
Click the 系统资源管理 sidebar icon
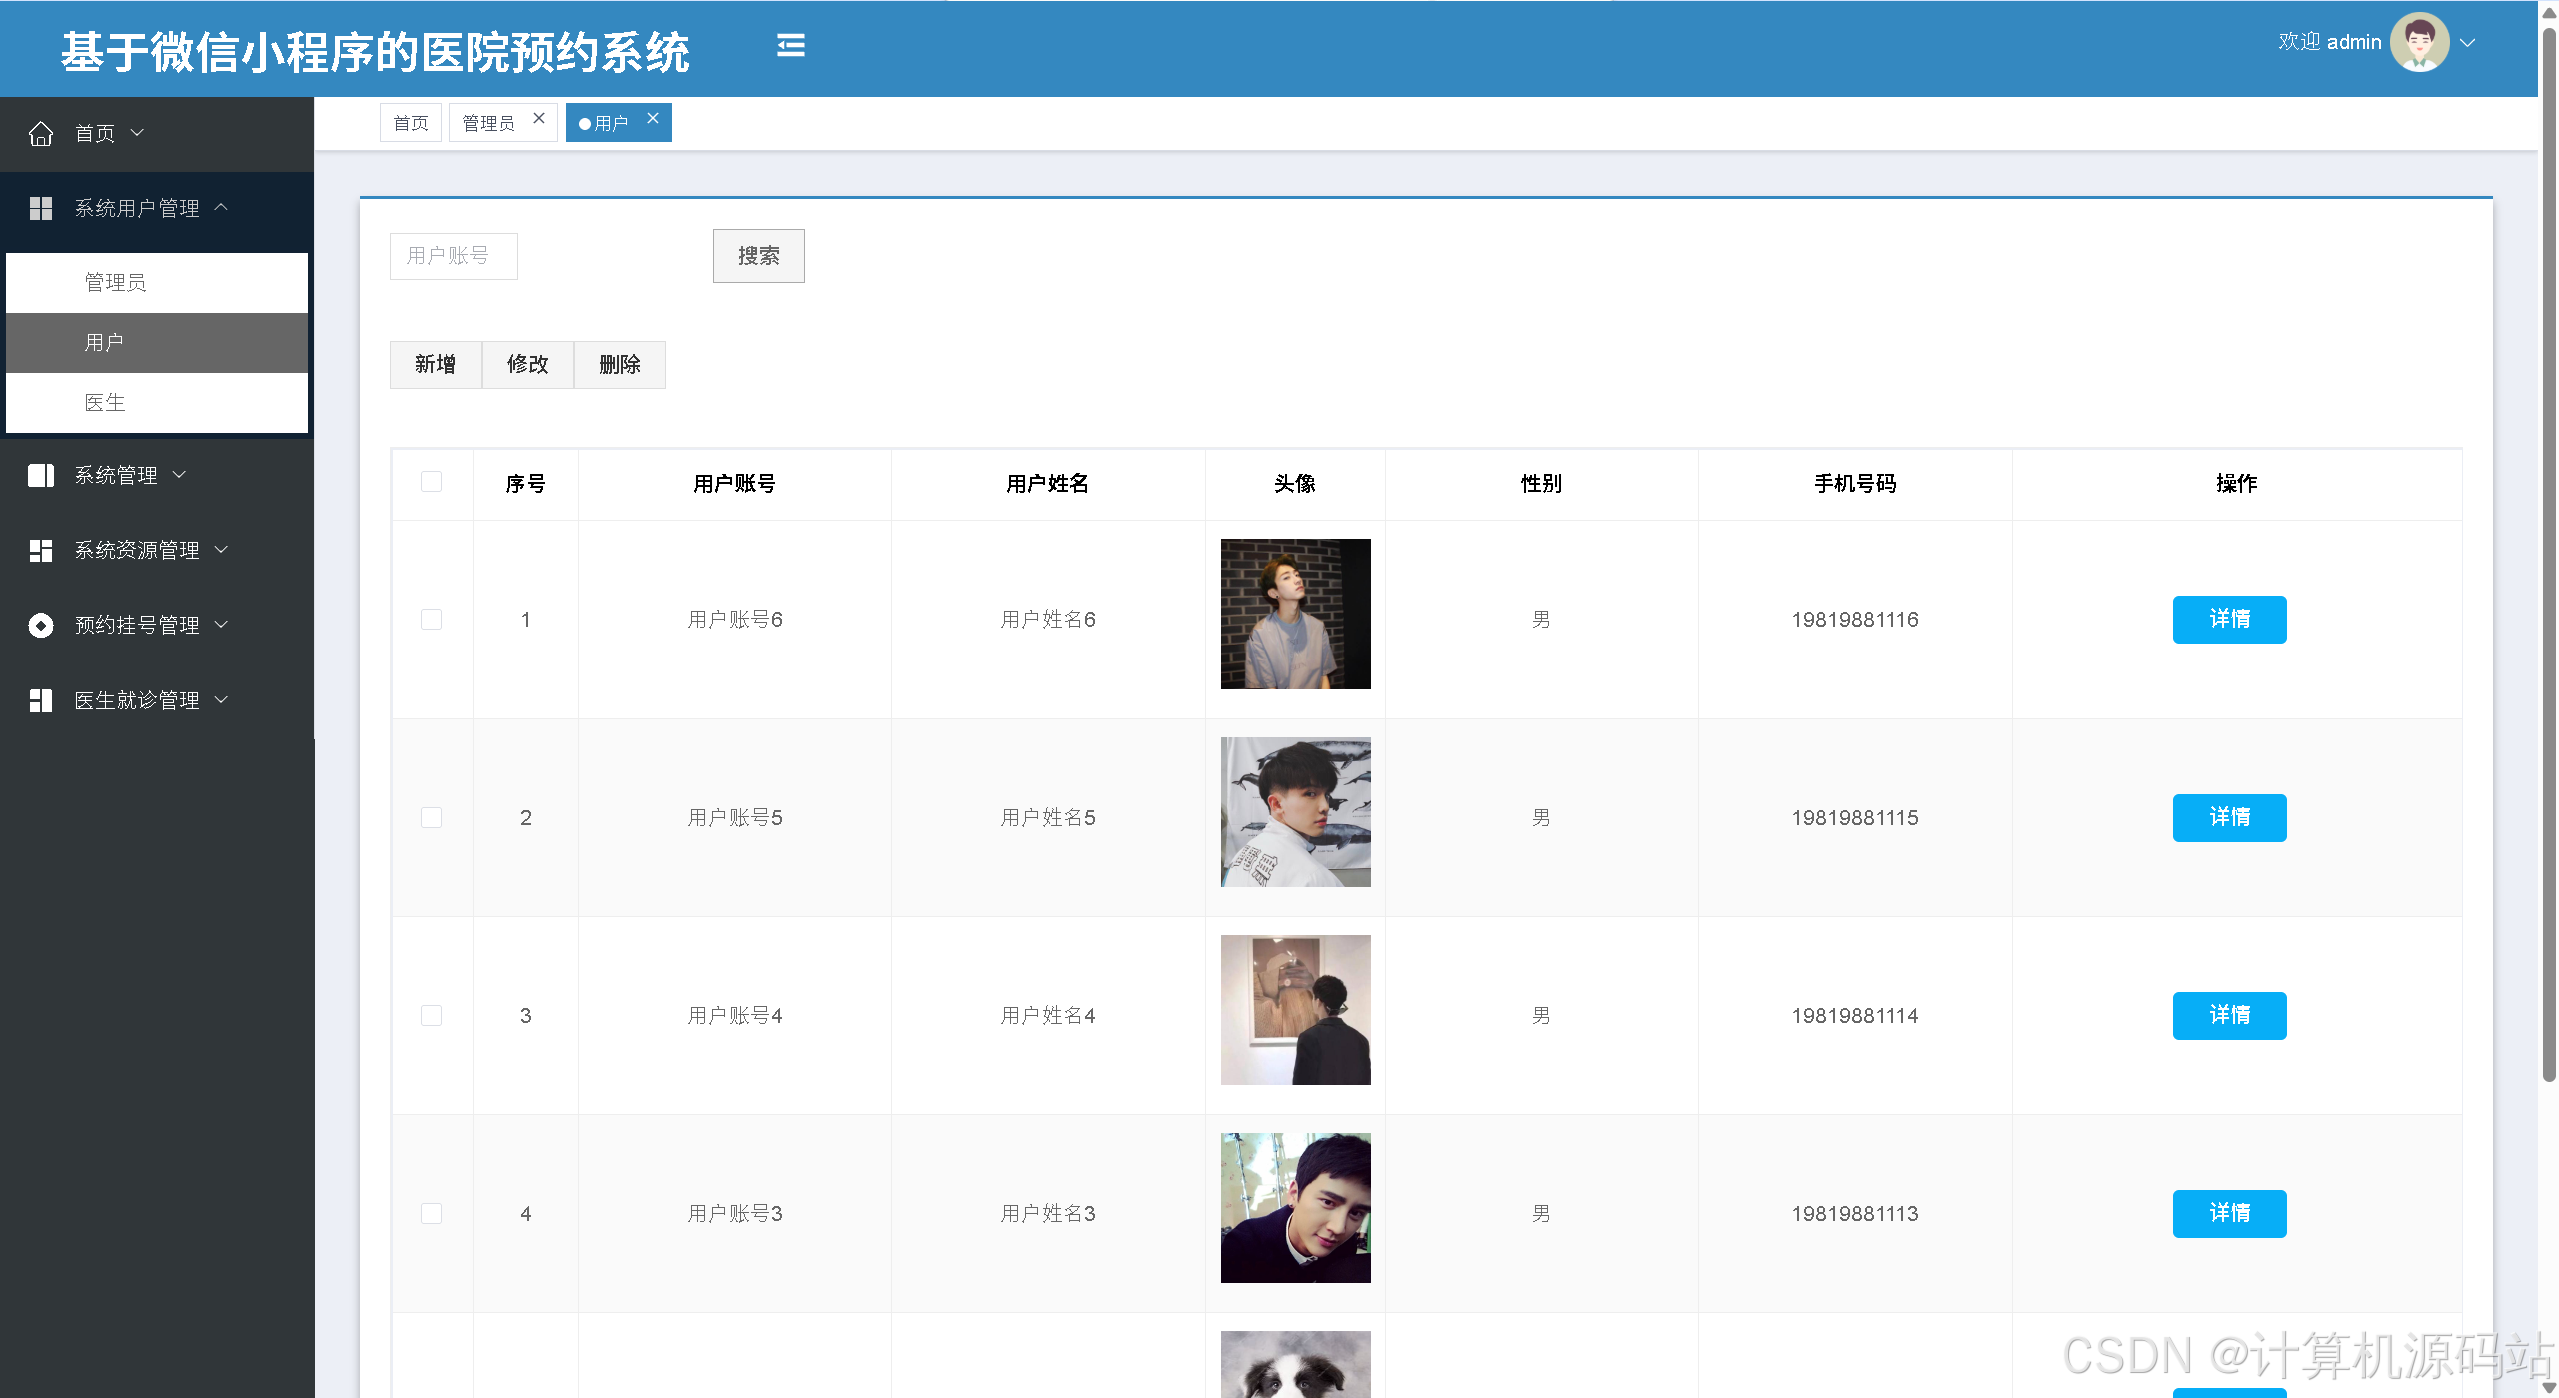pyautogui.click(x=41, y=550)
